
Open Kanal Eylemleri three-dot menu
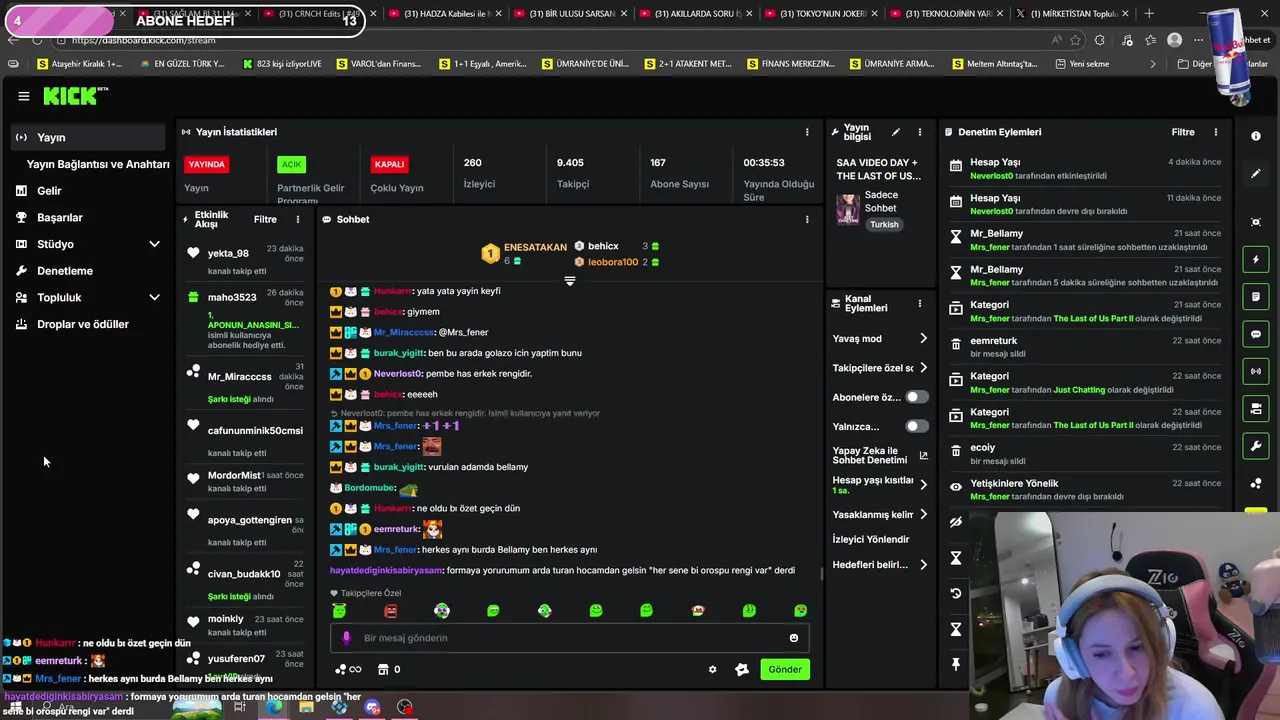[x=919, y=303]
